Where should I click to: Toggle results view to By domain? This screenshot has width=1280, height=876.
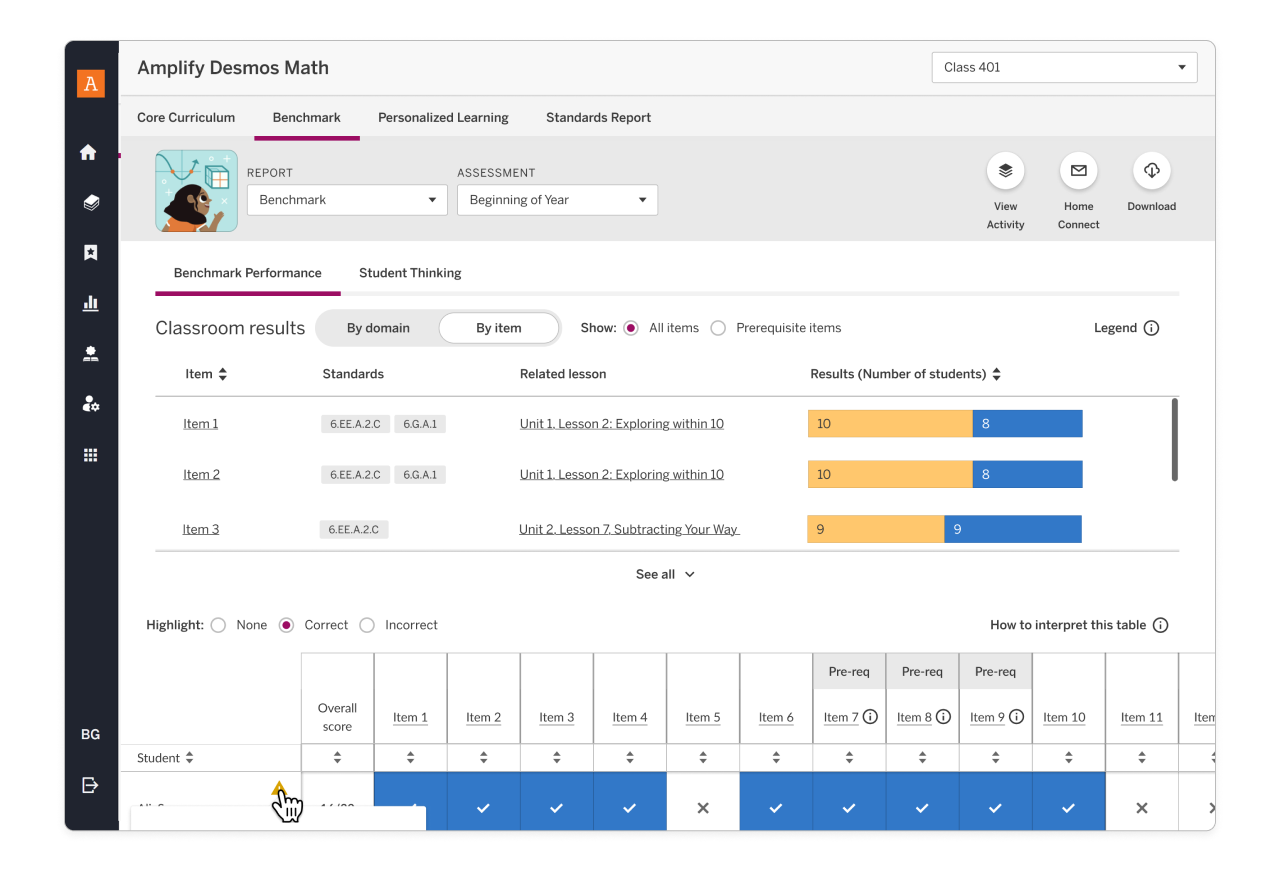point(378,328)
